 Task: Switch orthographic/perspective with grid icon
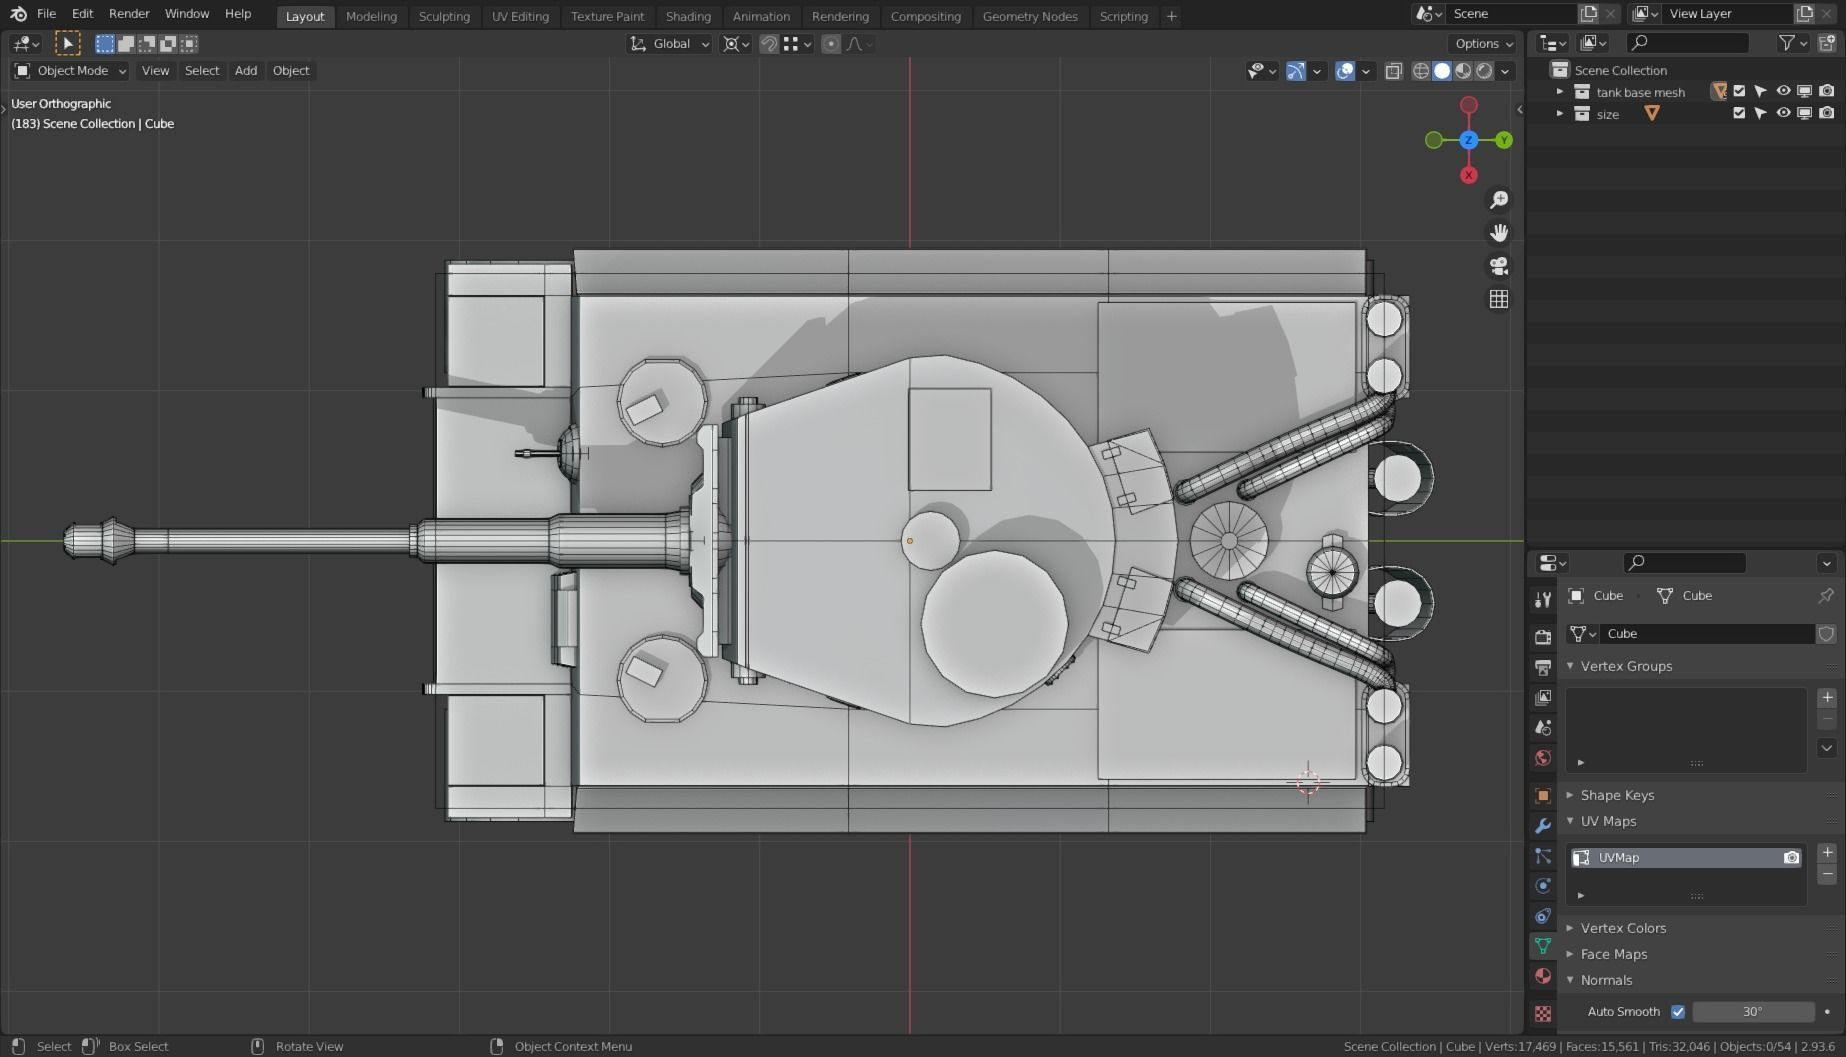coord(1498,299)
